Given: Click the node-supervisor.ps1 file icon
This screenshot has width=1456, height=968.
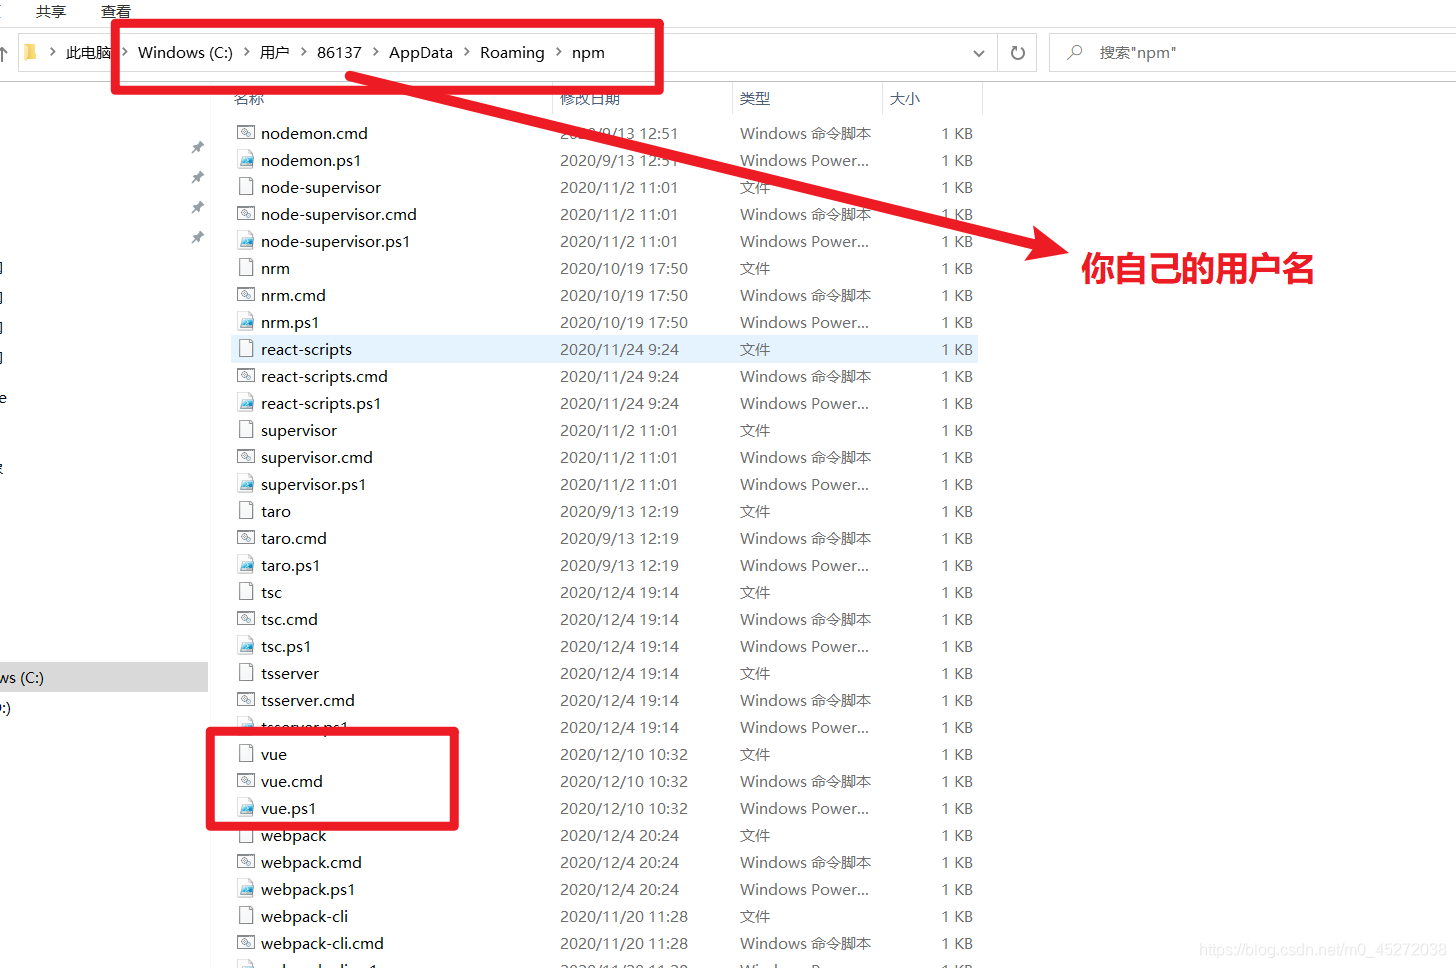Looking at the screenshot, I should 246,240.
